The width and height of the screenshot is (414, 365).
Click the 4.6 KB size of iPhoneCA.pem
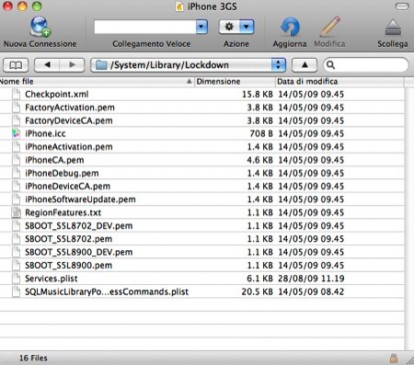click(260, 160)
